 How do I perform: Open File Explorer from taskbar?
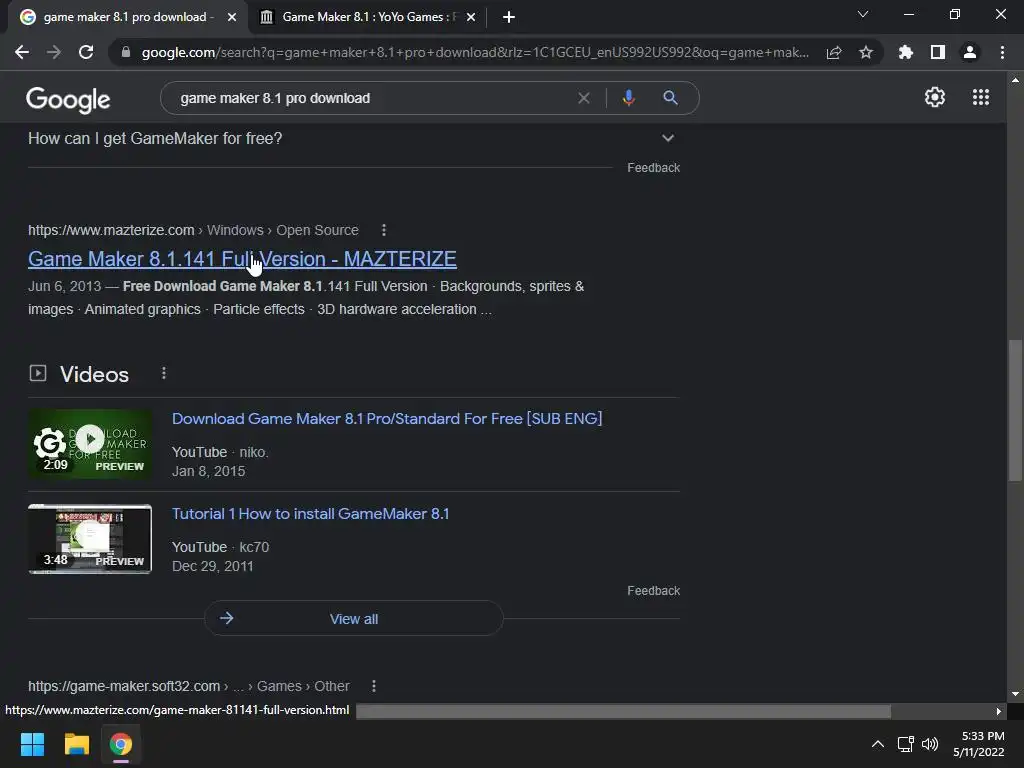[76, 744]
